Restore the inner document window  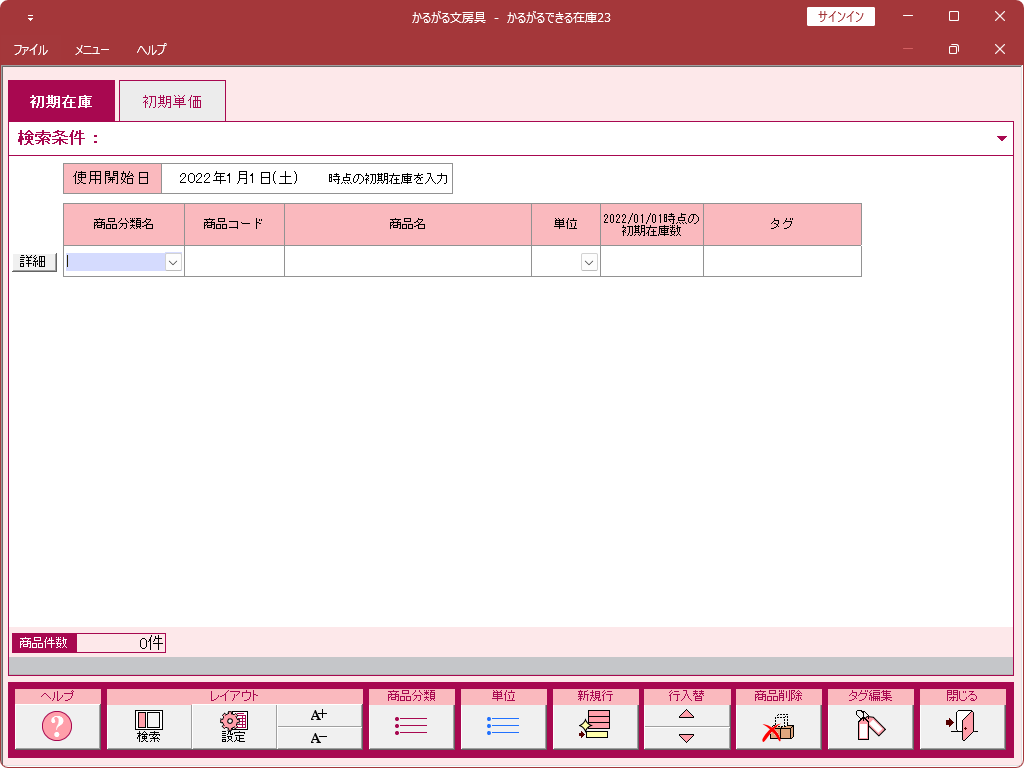953,49
